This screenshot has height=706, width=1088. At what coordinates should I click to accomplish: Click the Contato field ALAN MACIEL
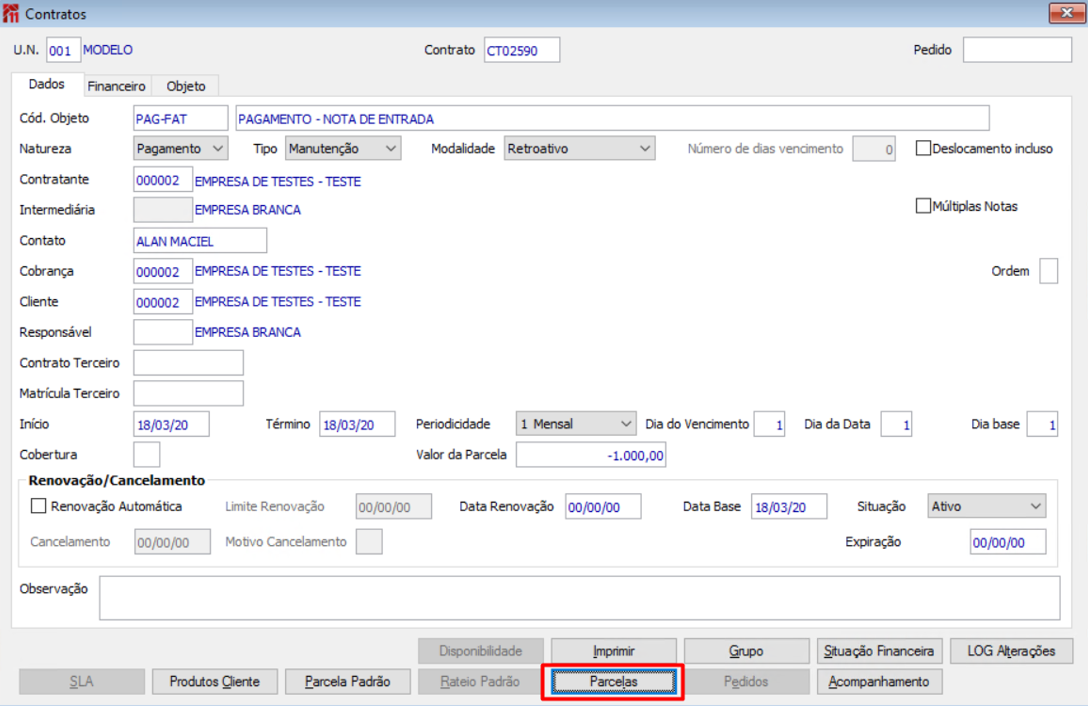[x=200, y=241]
